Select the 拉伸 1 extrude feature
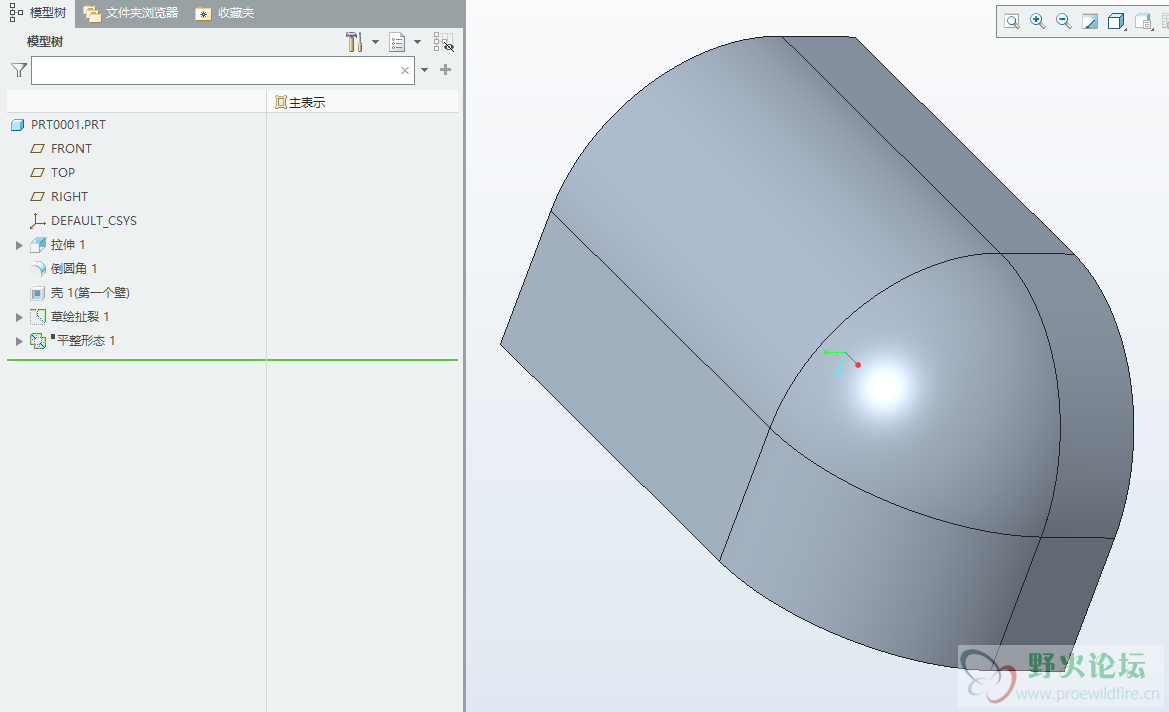This screenshot has height=712, width=1169. pyautogui.click(x=68, y=245)
